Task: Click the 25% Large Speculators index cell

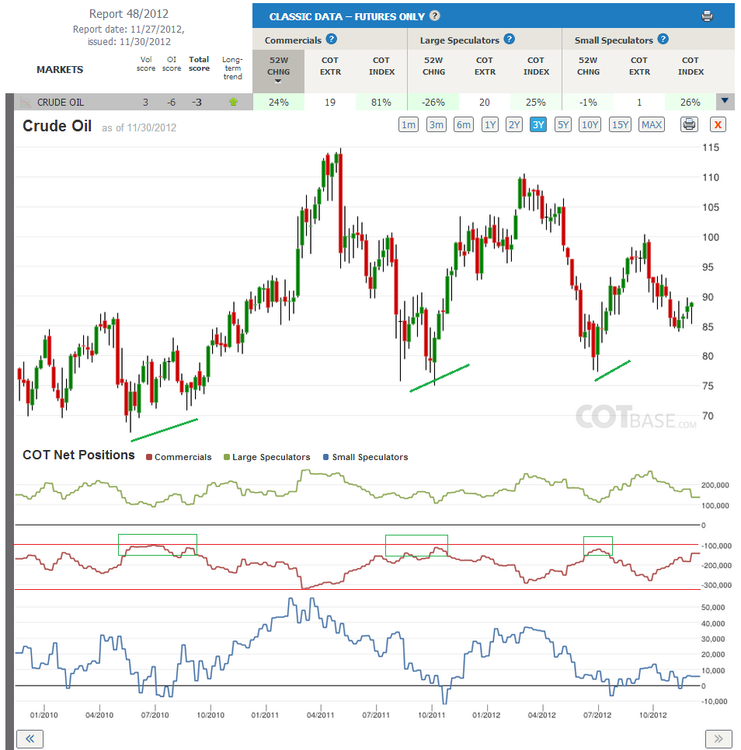Action: click(536, 102)
